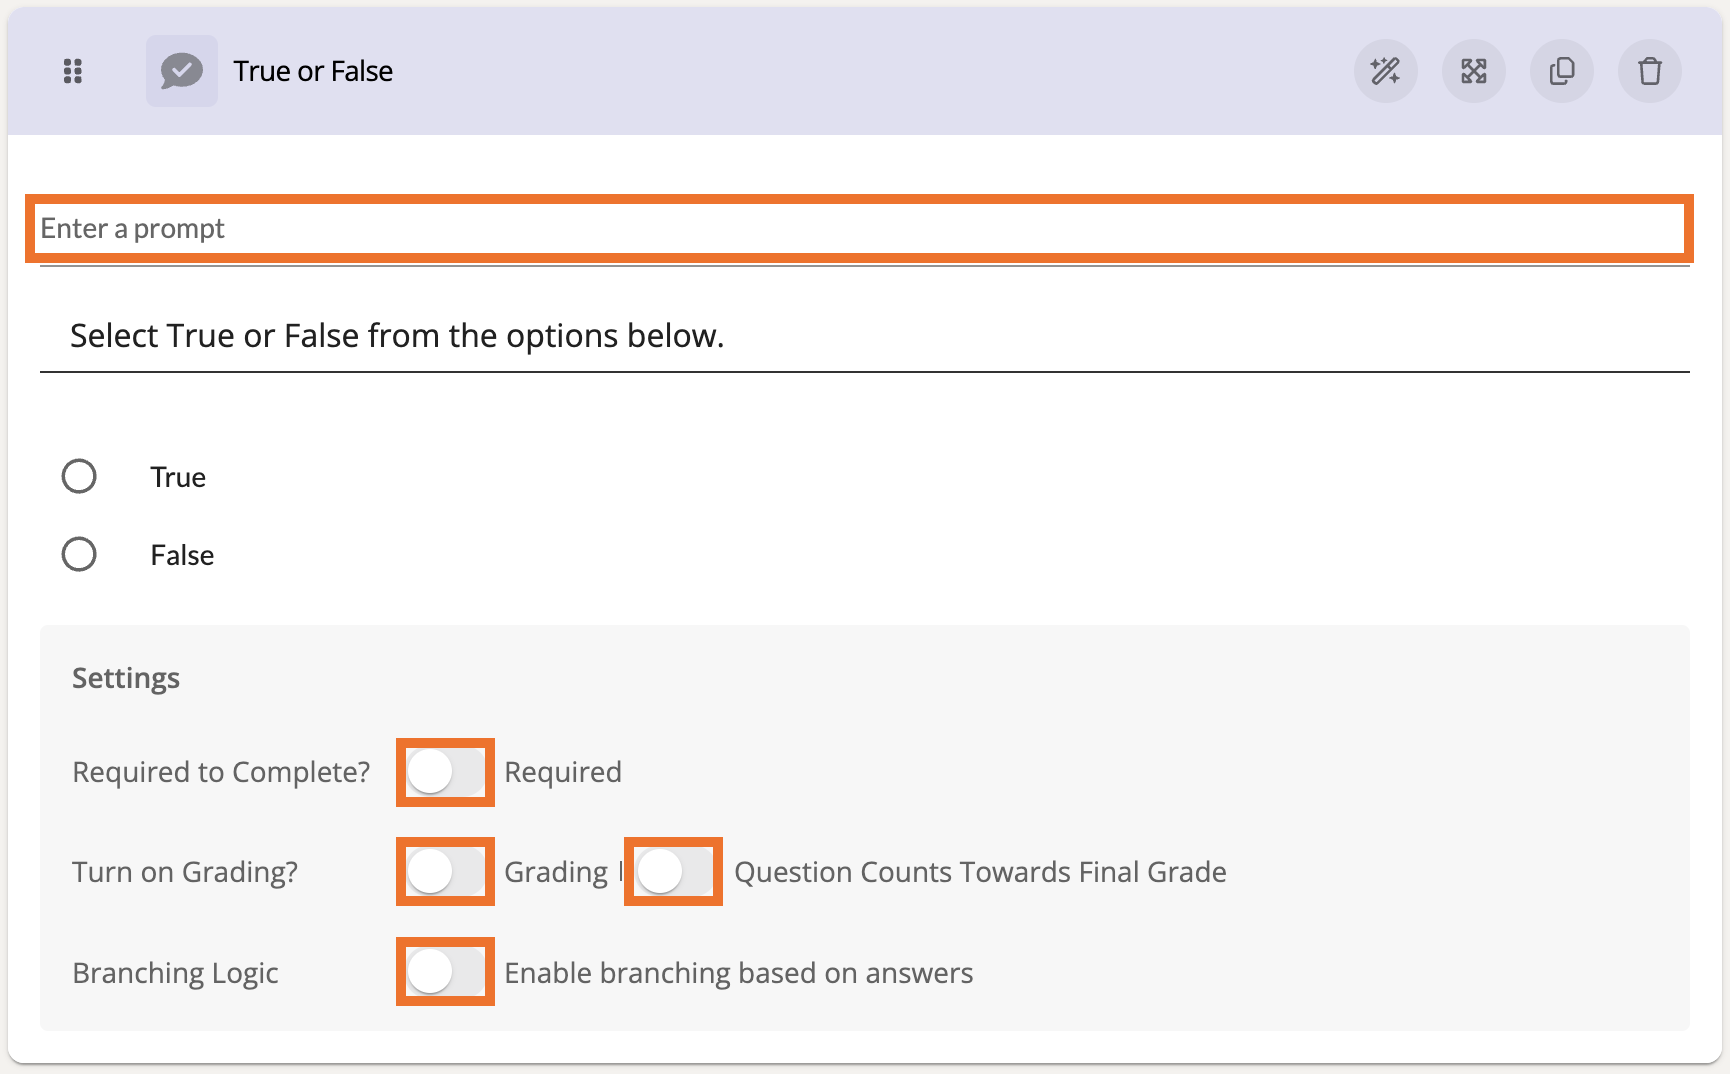Enable the Branching Logic switch
This screenshot has width=1730, height=1074.
445,972
